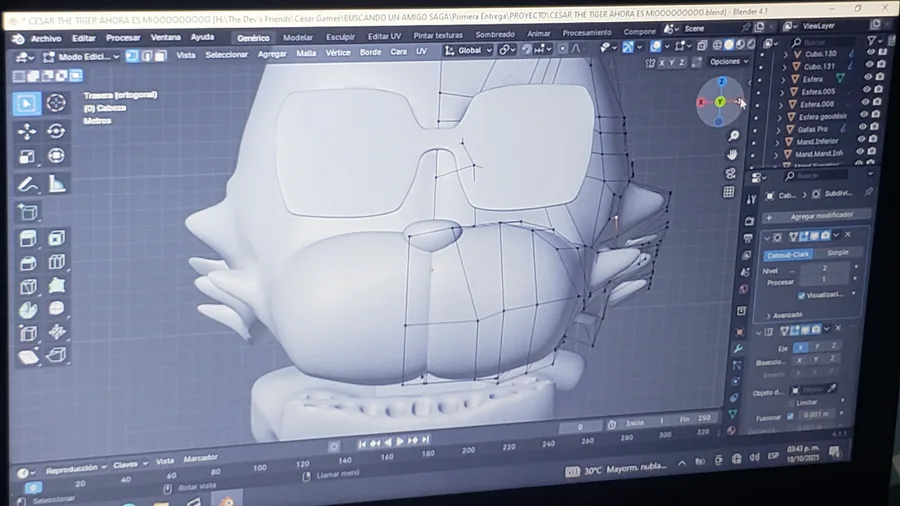Select the Edge Slide tool

pos(28,333)
